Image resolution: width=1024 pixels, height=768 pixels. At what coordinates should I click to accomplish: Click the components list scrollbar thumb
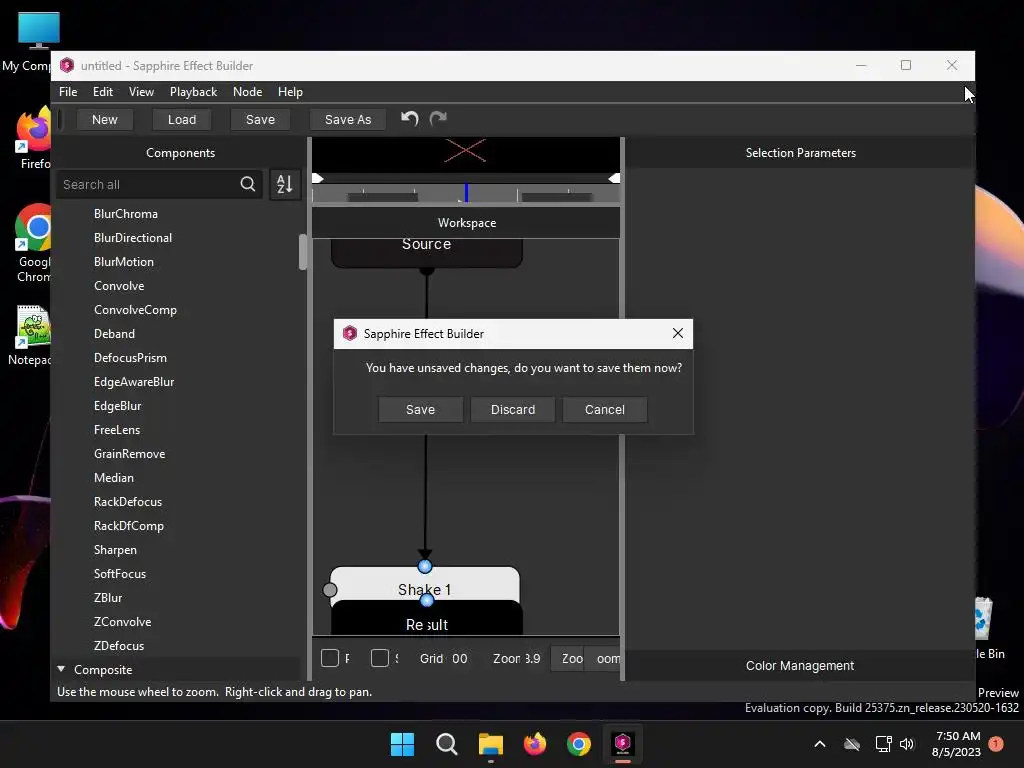(302, 252)
